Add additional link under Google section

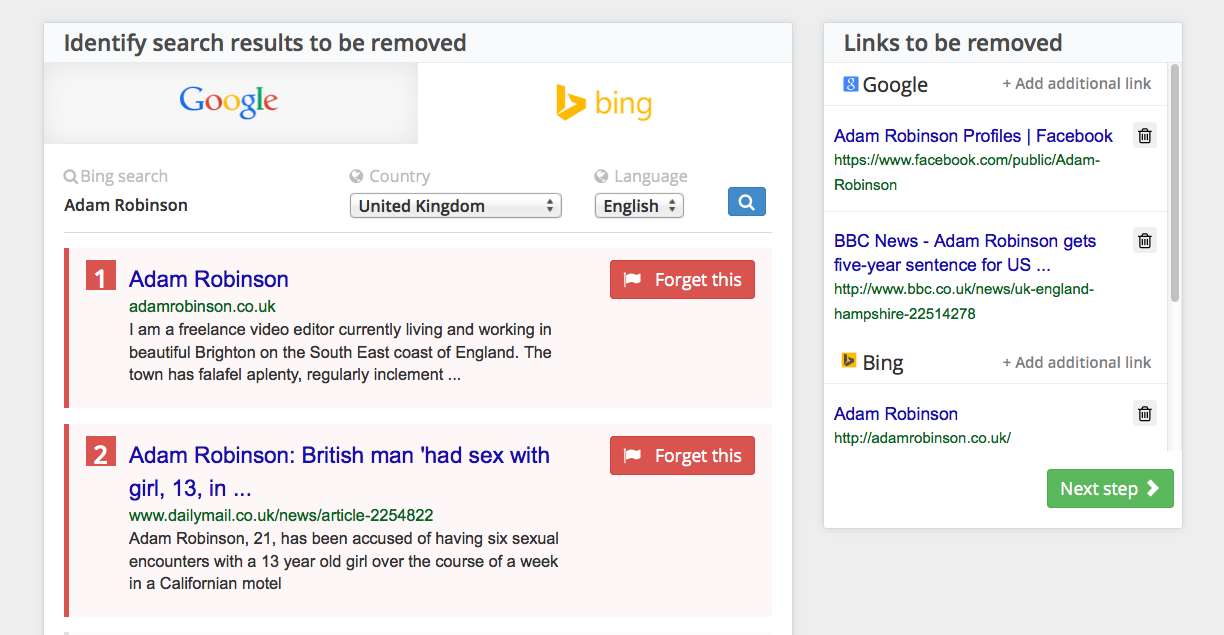(1077, 84)
